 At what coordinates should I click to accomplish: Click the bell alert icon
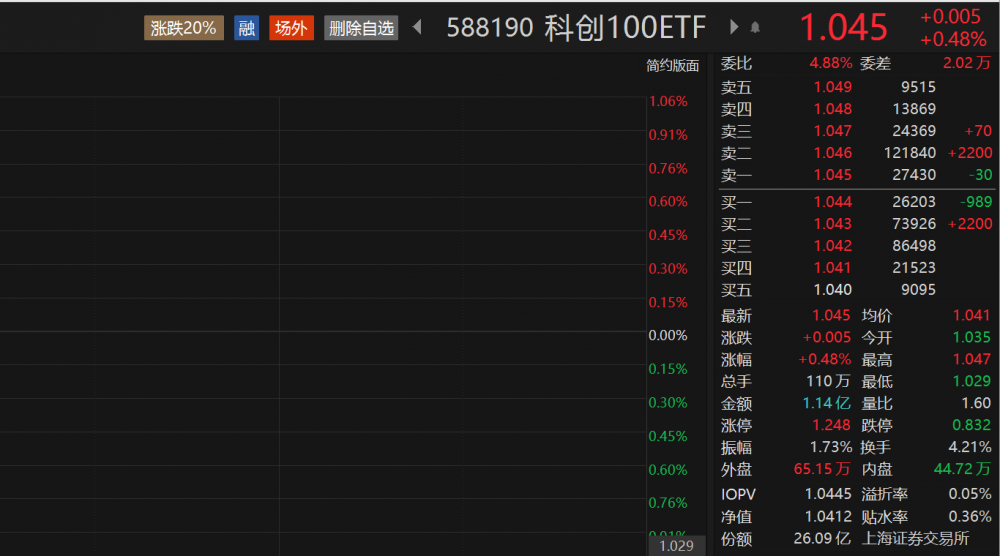(x=755, y=27)
